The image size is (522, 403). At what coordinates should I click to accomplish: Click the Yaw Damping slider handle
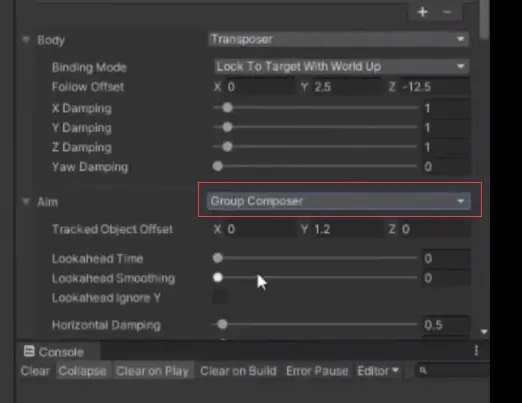pyautogui.click(x=218, y=166)
